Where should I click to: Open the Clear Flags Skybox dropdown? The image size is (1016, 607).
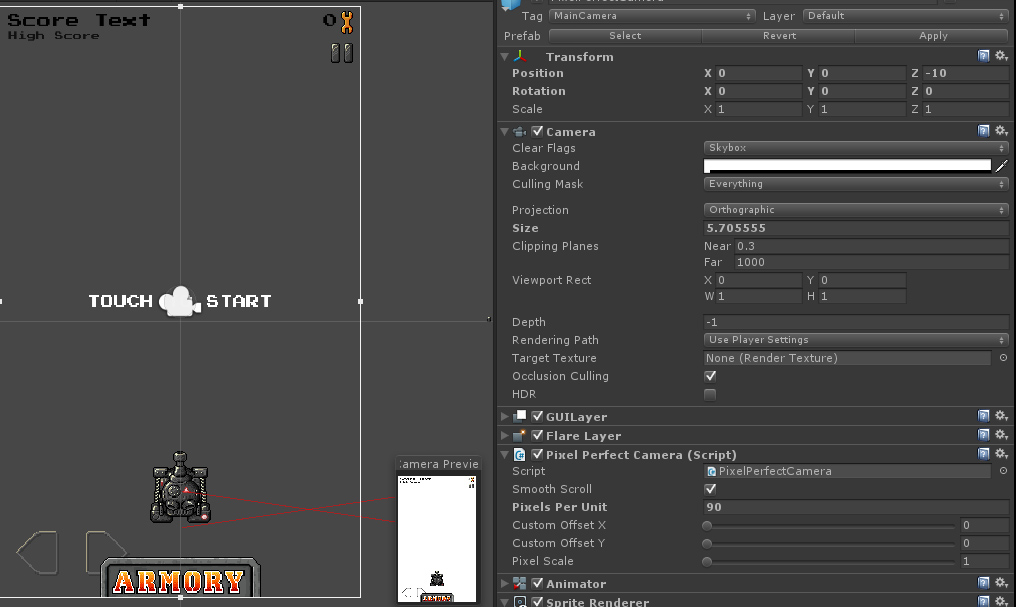coord(855,148)
